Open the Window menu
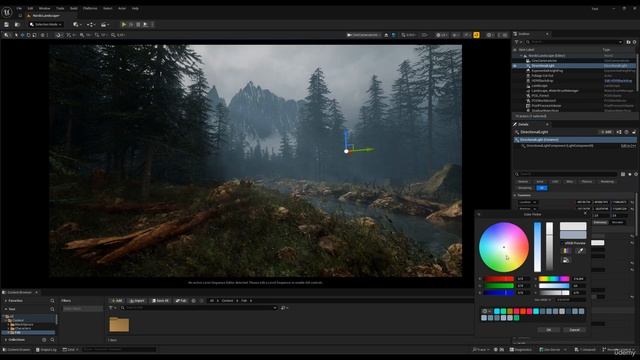The image size is (640, 360). (x=44, y=8)
